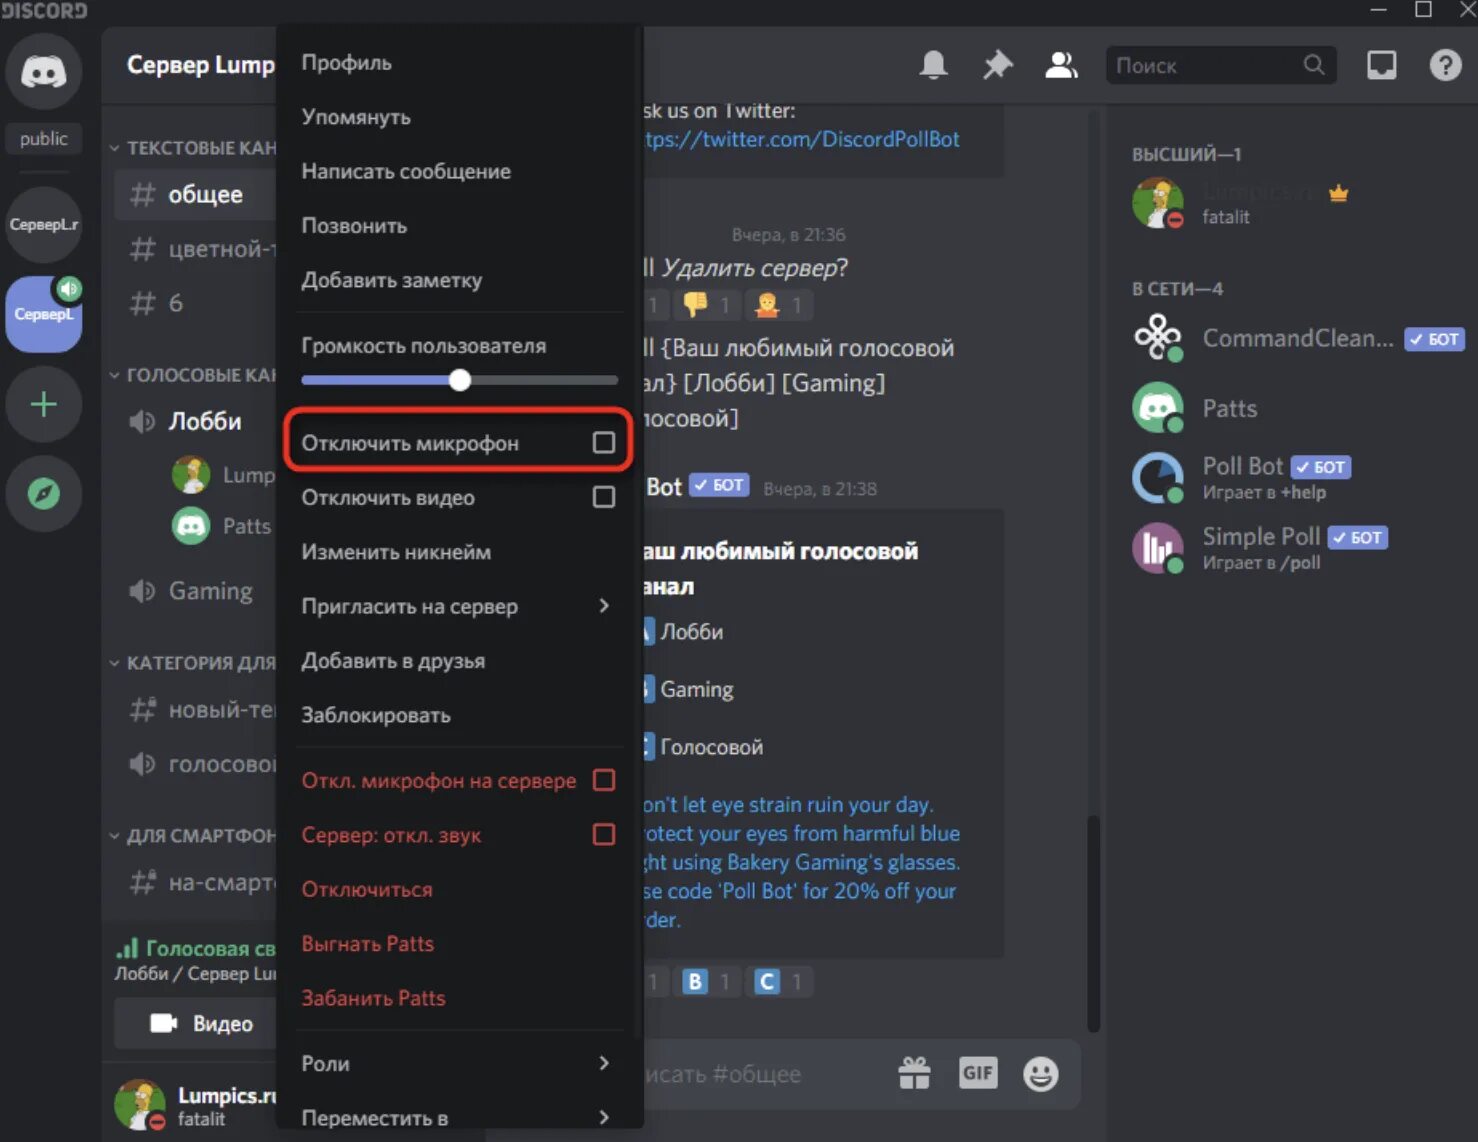Tick the 'Отключить видео' checkbox
The image size is (1478, 1142).
603,497
